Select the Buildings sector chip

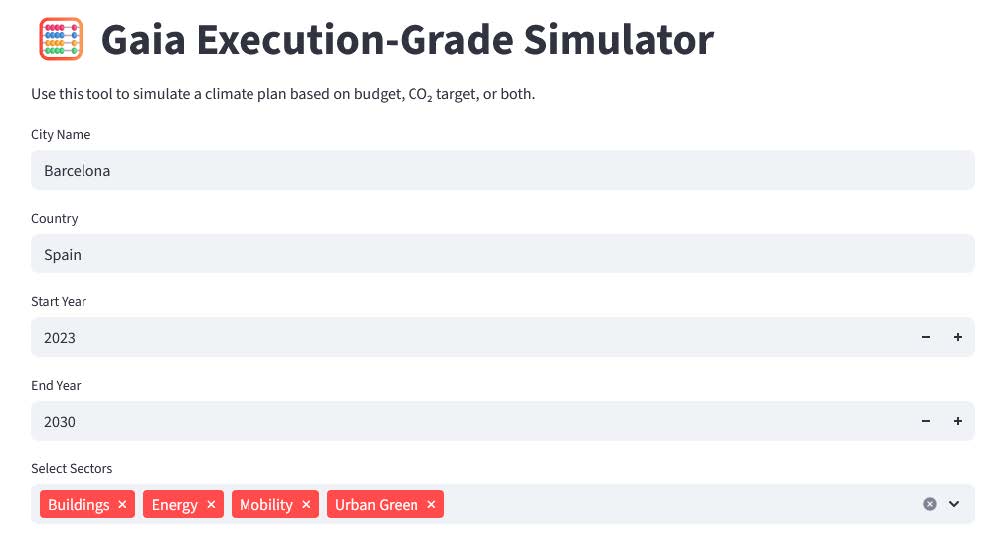[x=78, y=505]
